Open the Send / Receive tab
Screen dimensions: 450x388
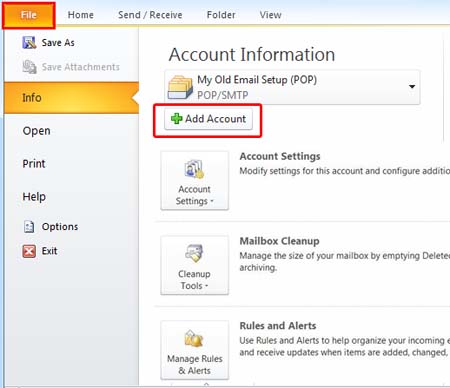click(x=150, y=15)
